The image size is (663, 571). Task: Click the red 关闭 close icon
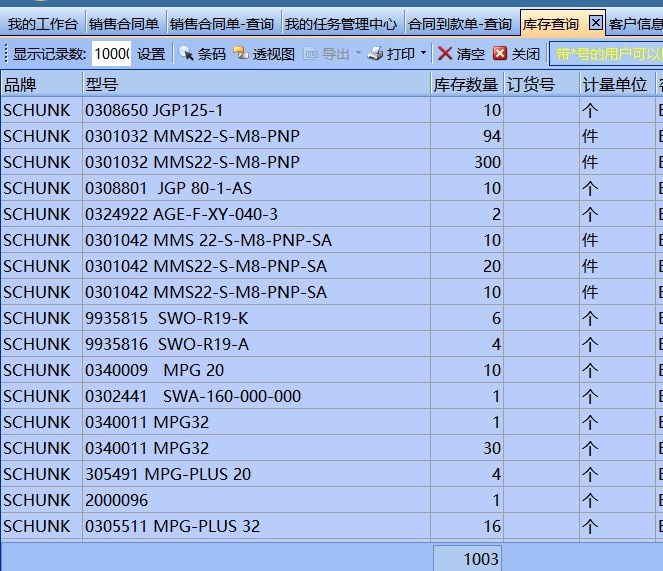tap(500, 54)
